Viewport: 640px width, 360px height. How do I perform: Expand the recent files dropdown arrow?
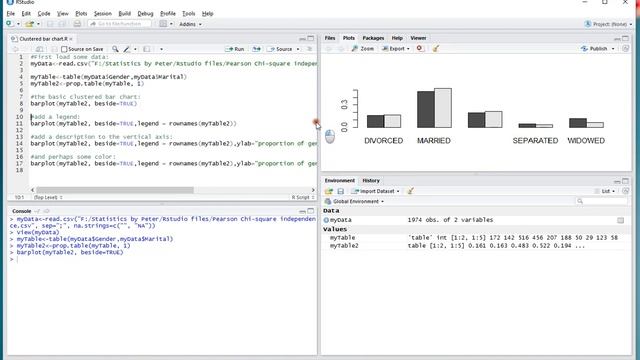point(38,24)
